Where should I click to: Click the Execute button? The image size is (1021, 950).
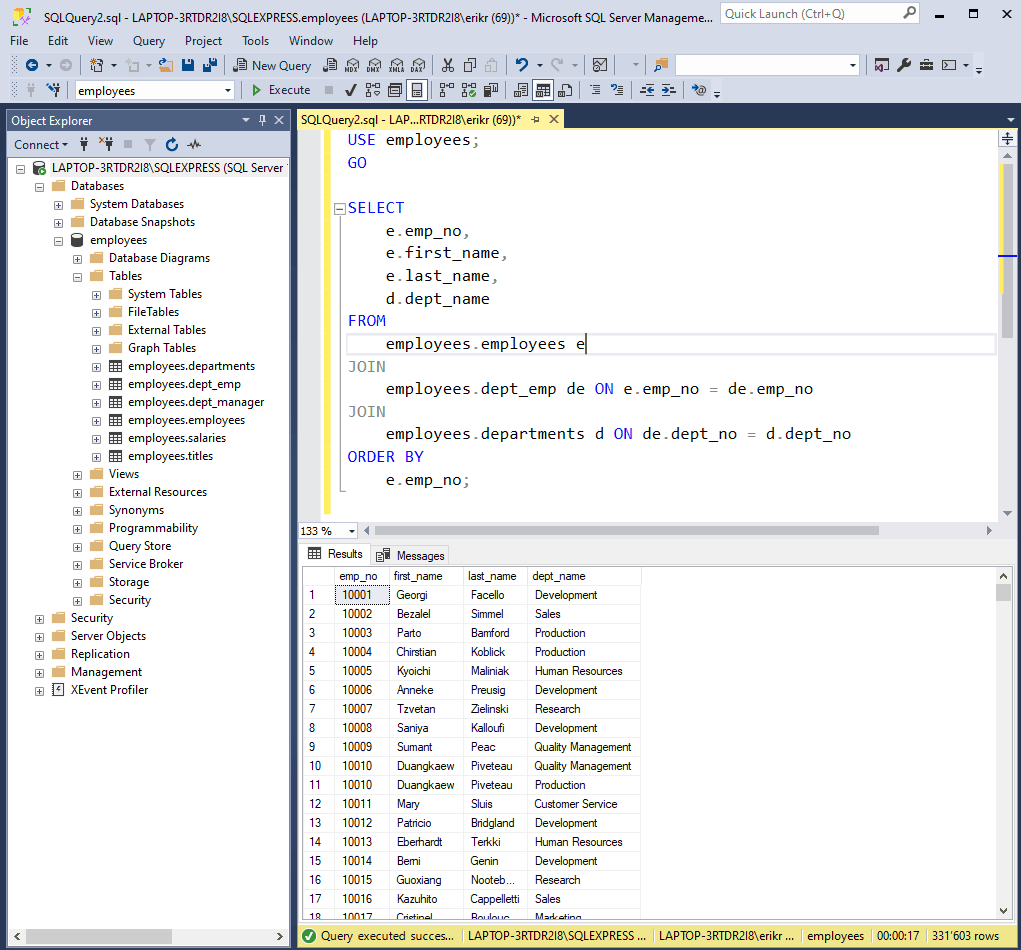[281, 90]
